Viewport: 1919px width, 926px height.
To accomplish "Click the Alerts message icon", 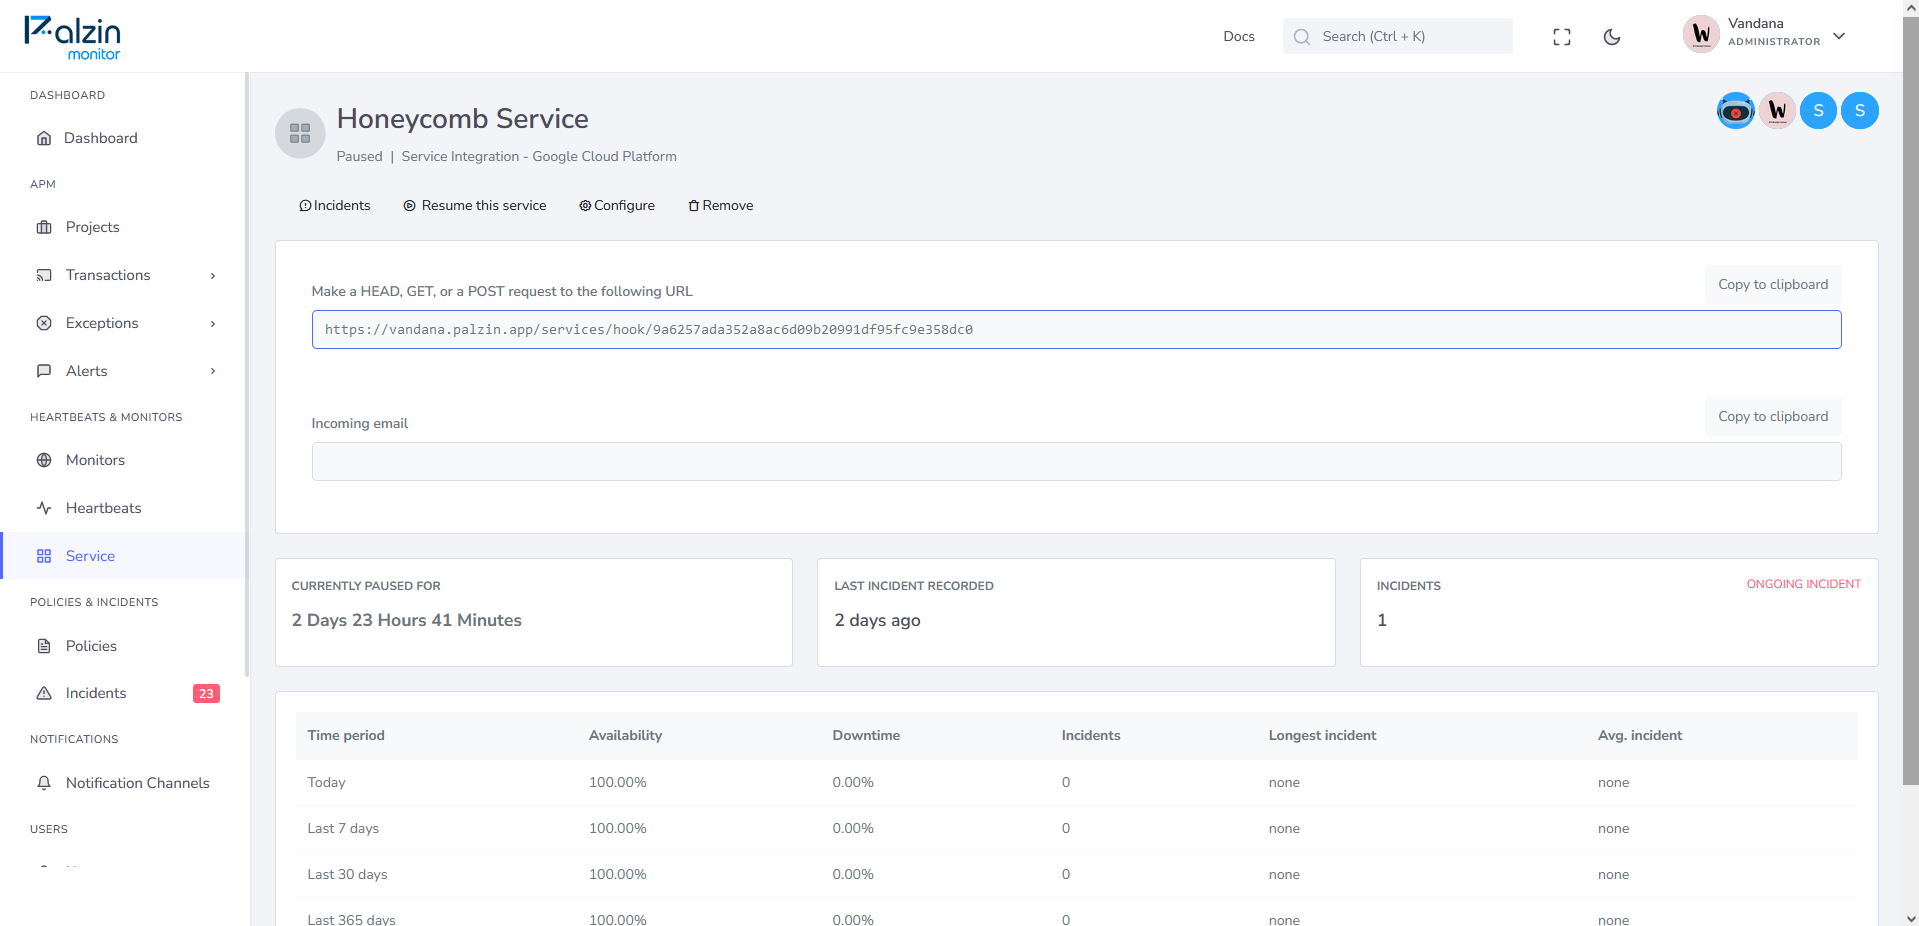I will click(x=44, y=371).
